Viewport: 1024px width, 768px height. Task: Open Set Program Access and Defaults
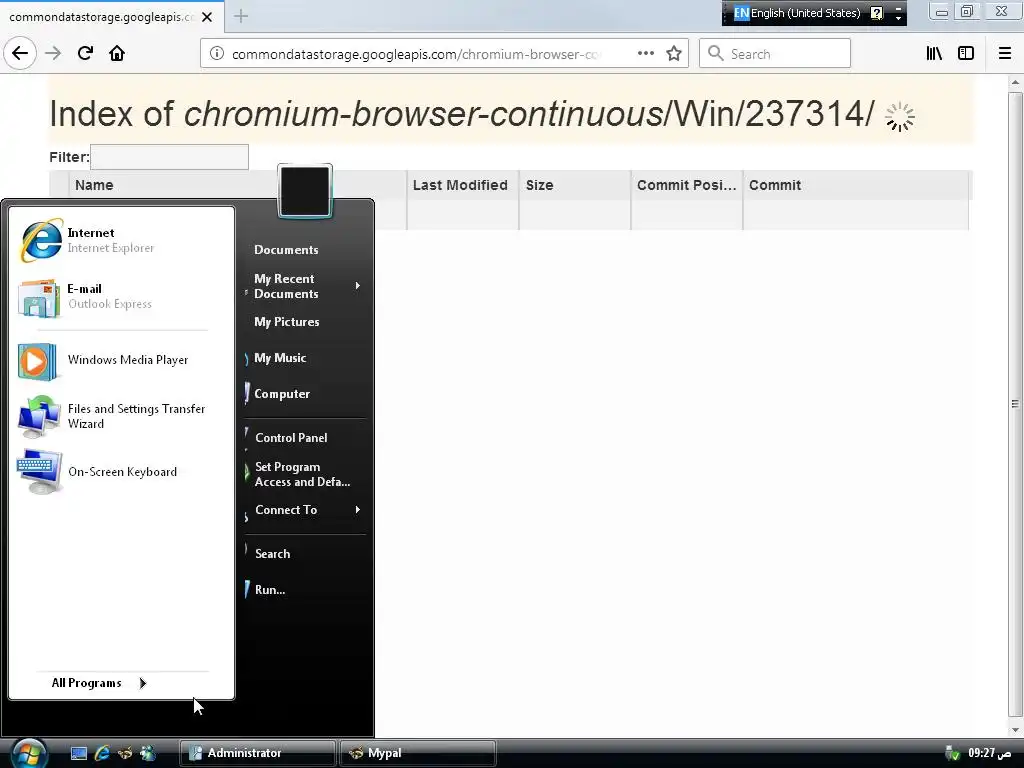tap(304, 474)
